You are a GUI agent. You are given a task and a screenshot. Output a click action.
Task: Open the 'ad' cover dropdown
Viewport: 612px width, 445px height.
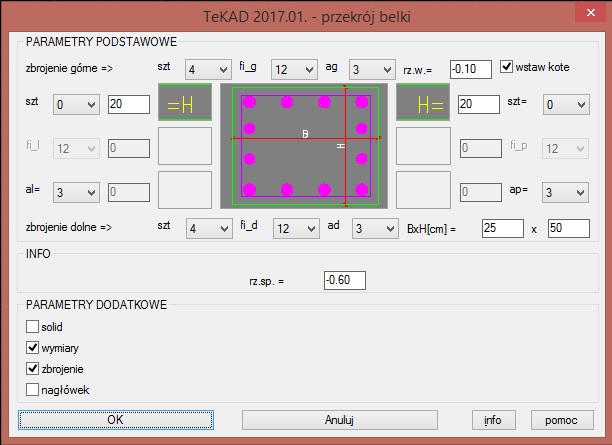tap(375, 228)
